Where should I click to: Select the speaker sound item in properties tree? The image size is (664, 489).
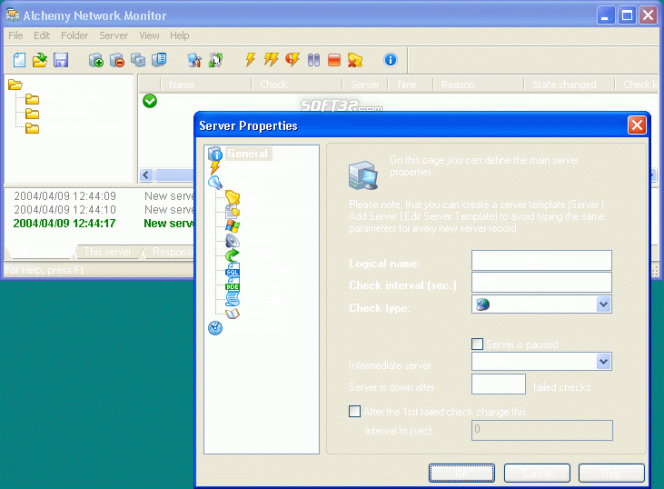coord(232,240)
